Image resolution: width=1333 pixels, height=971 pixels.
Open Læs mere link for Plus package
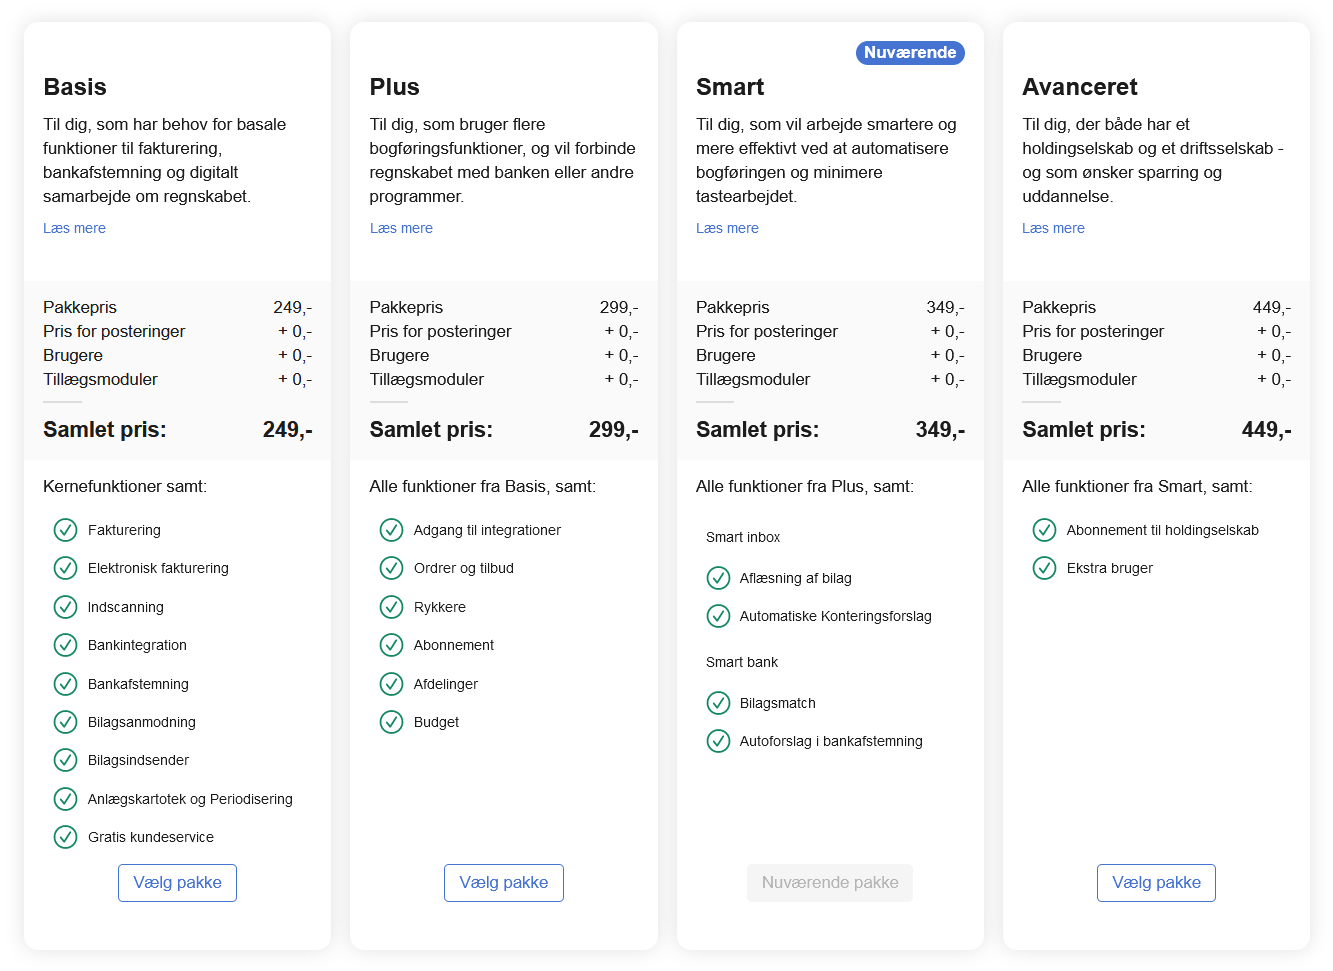401,228
